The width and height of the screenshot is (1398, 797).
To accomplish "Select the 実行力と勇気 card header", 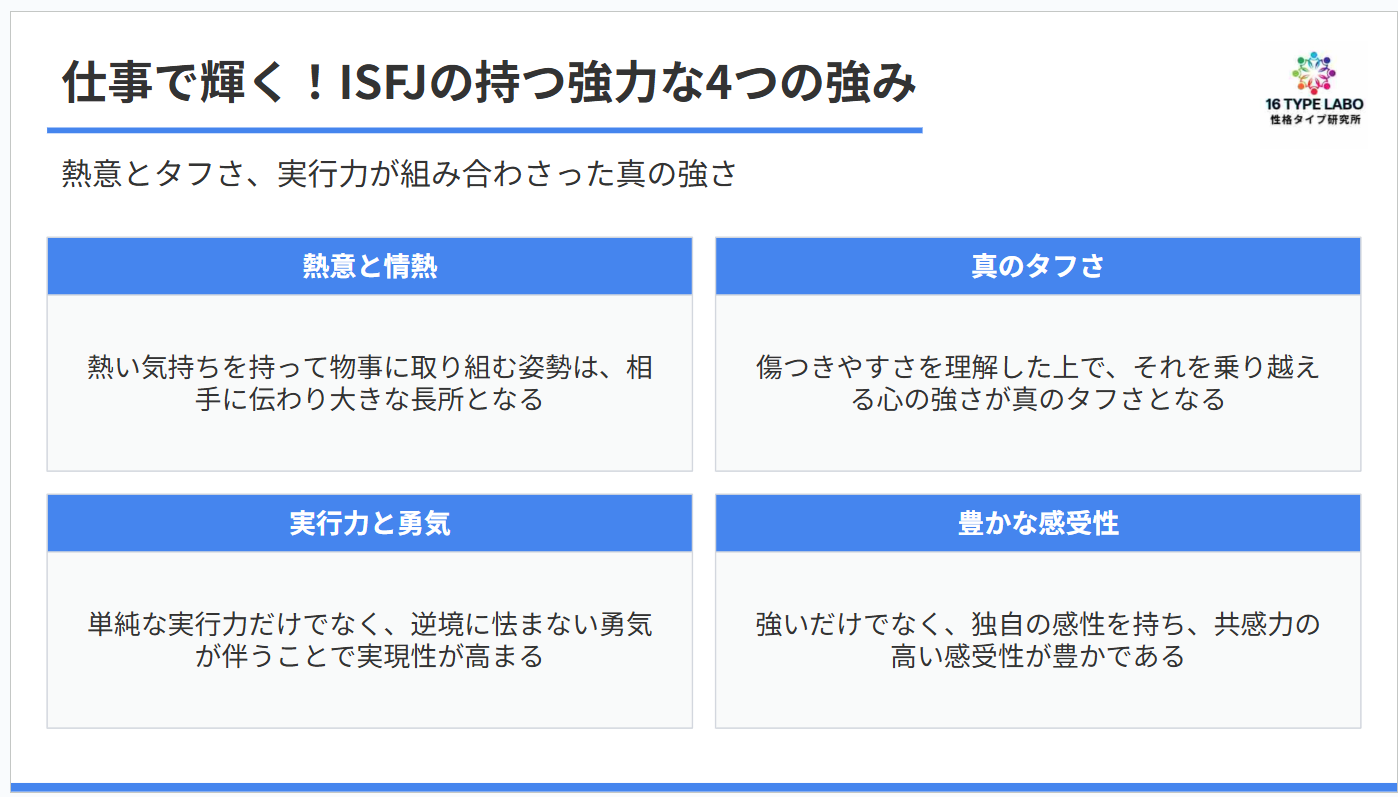I will click(x=369, y=523).
